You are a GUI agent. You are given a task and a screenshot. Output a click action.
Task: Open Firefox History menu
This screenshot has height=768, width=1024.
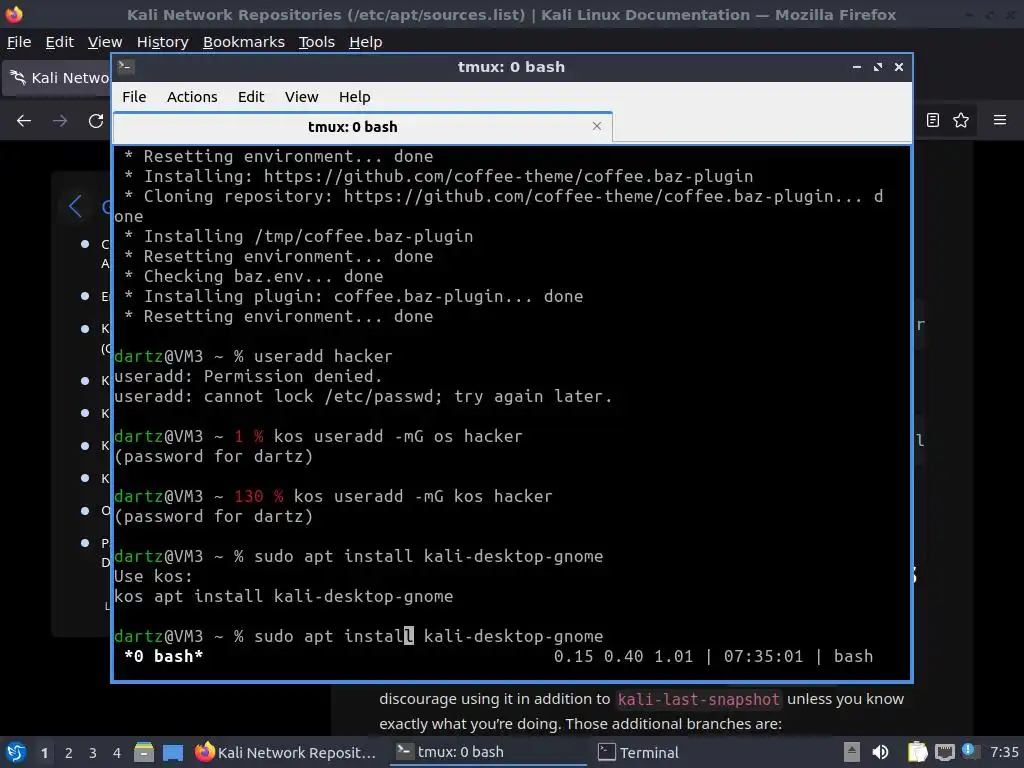tap(163, 42)
